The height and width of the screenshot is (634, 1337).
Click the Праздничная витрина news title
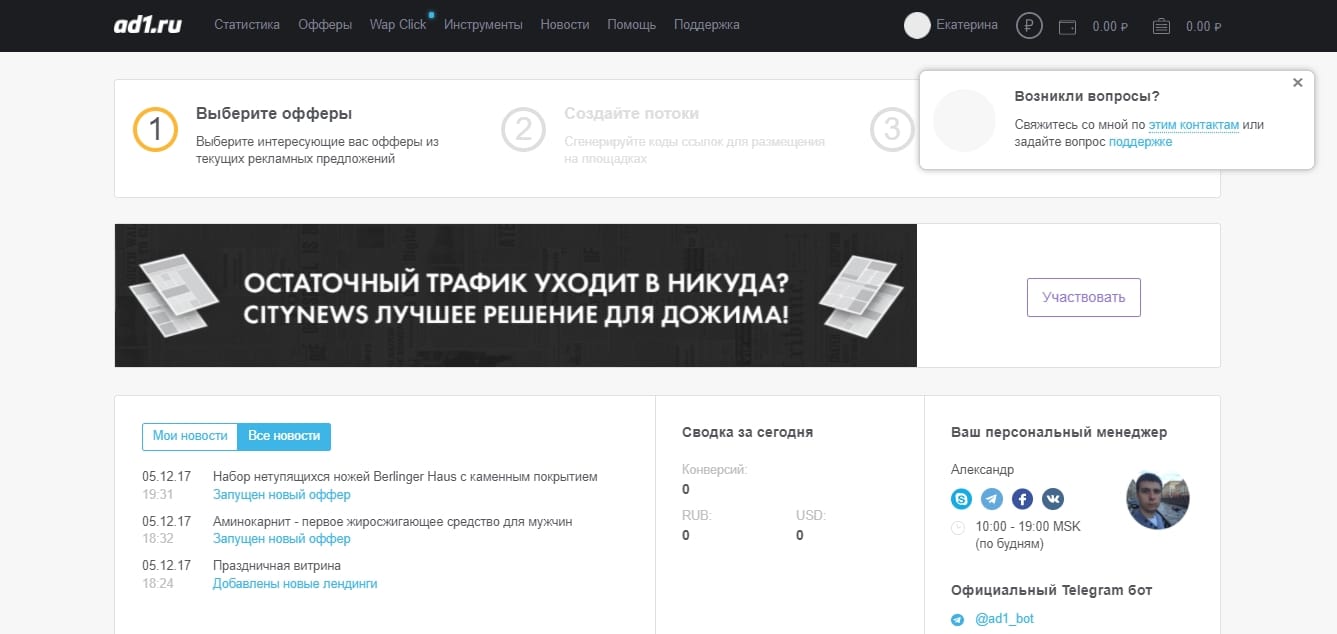tap(277, 566)
